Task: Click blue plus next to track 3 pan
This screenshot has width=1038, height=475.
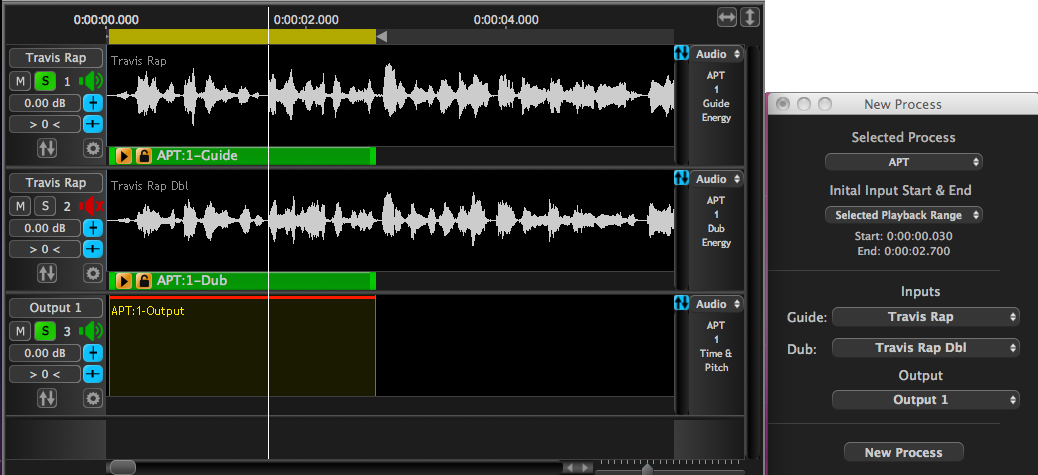Action: click(93, 374)
